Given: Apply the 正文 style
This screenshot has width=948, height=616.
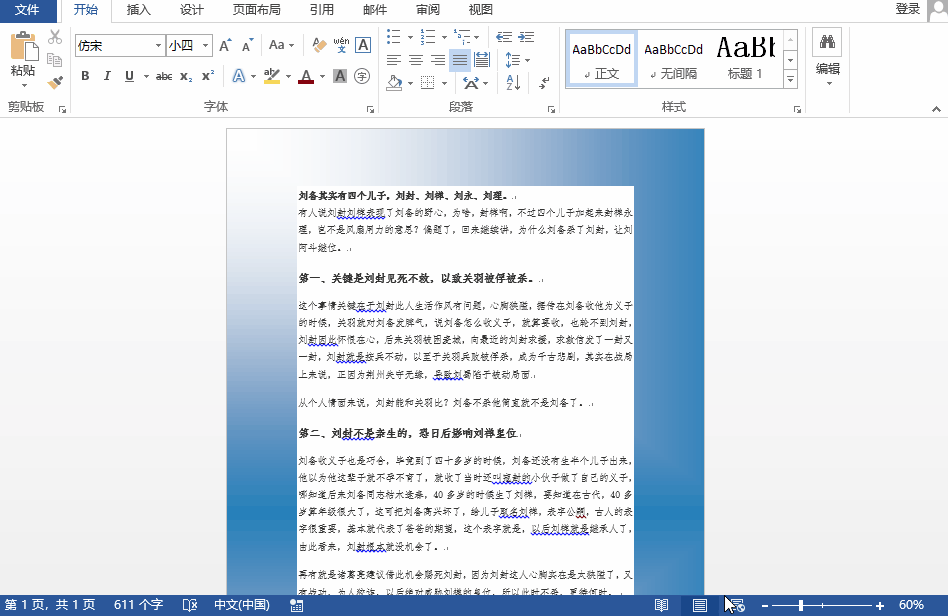Looking at the screenshot, I should (602, 59).
